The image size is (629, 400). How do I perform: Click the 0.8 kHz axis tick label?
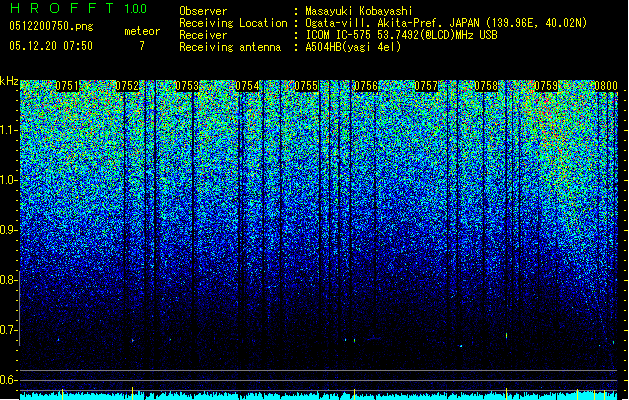9,280
